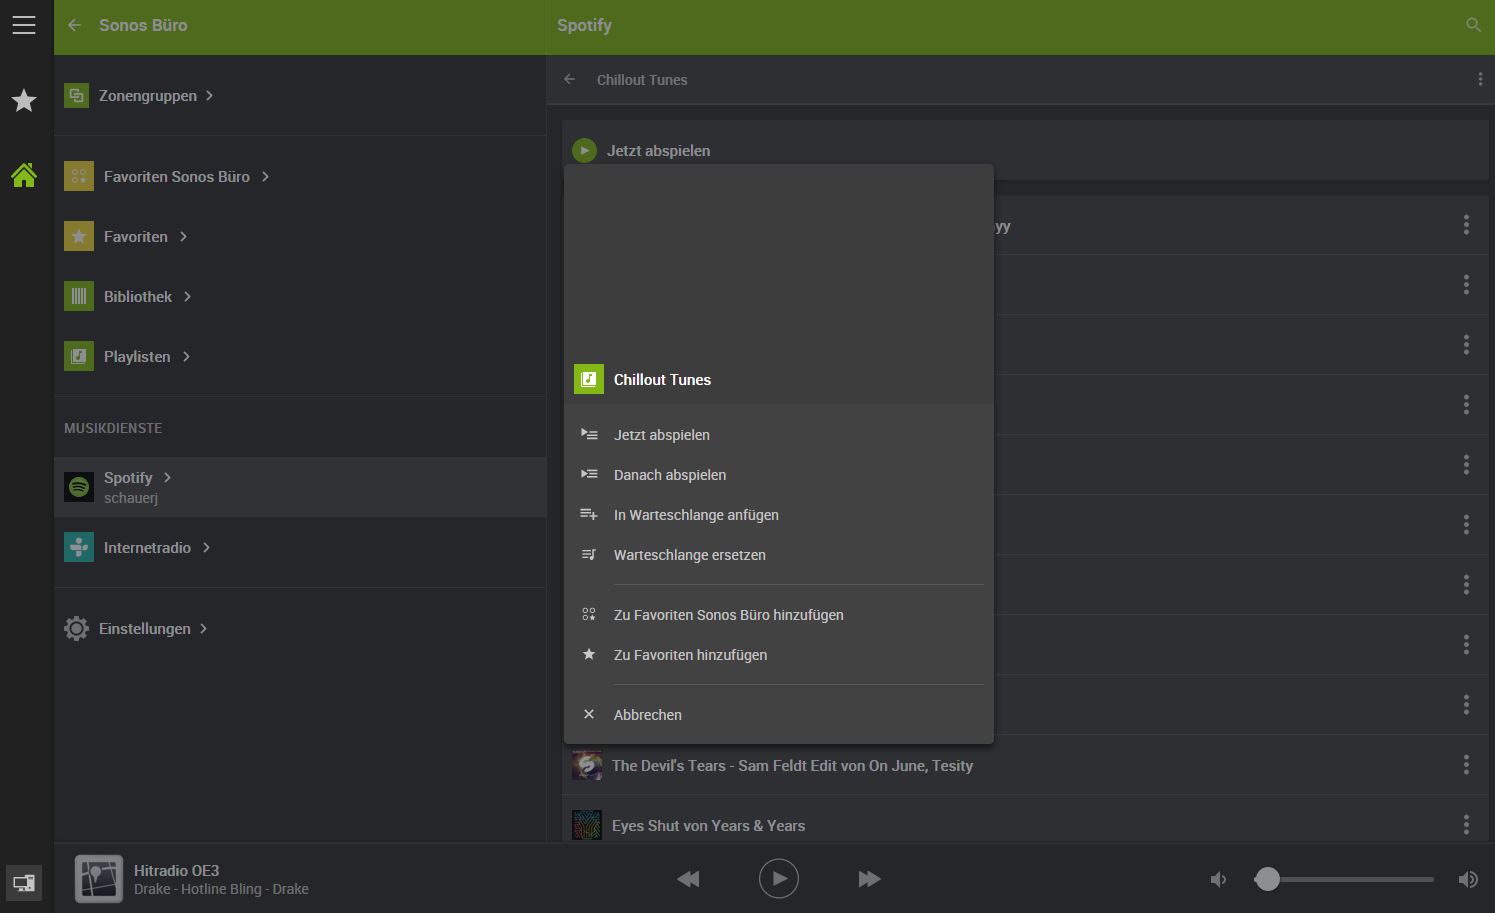Click the Spotify logo icon
This screenshot has height=913, width=1495.
[x=79, y=487]
